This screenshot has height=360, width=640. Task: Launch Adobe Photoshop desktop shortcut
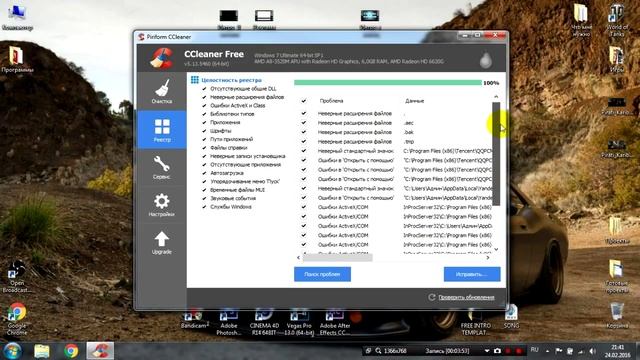tap(229, 322)
